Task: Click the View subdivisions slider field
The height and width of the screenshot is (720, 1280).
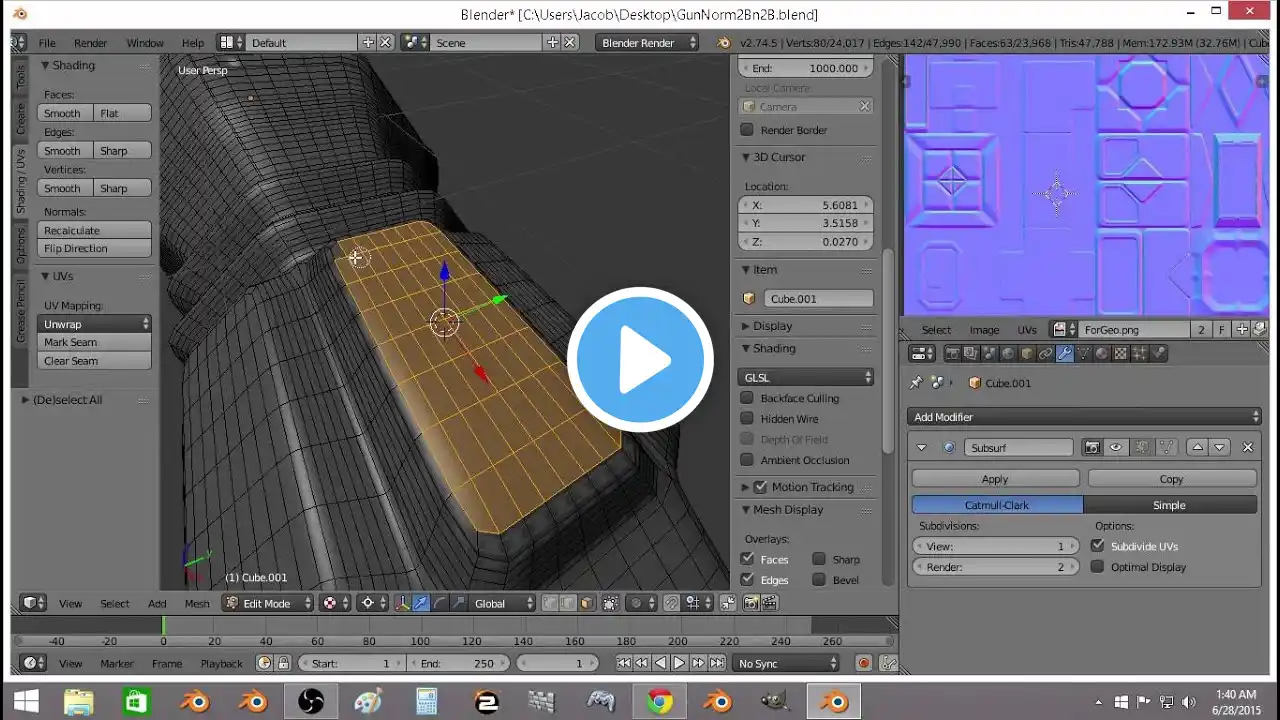Action: point(996,546)
